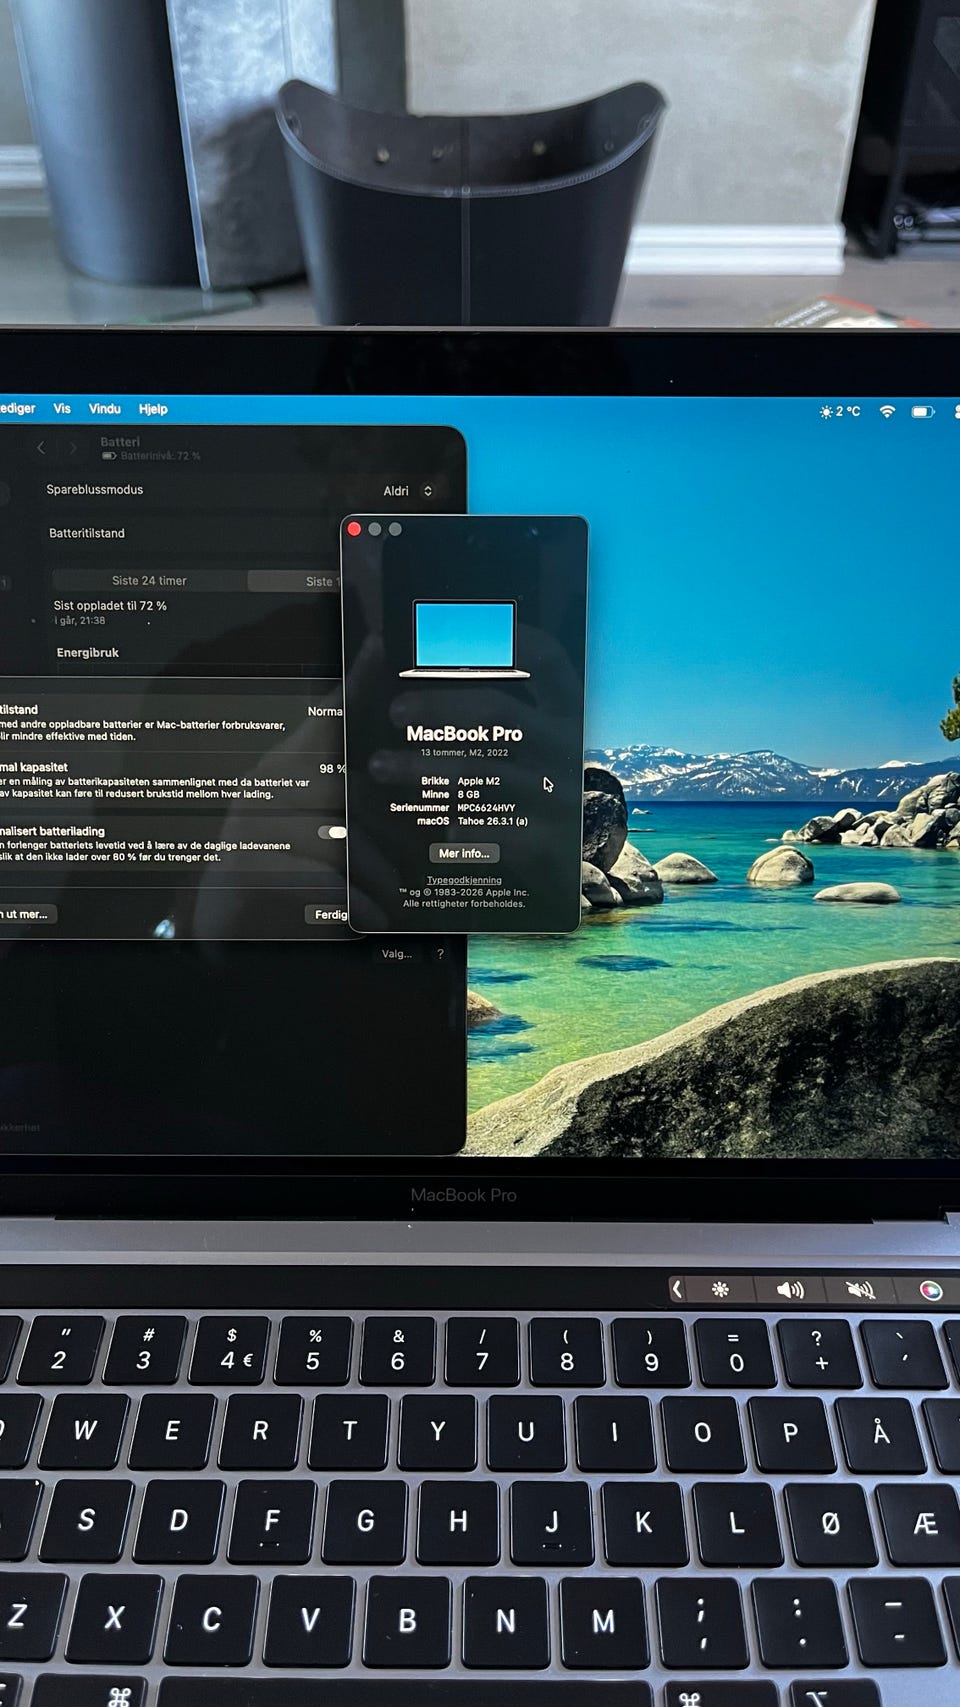960x1707 pixels.
Task: Open the Typegodkjenning link
Action: 464,880
